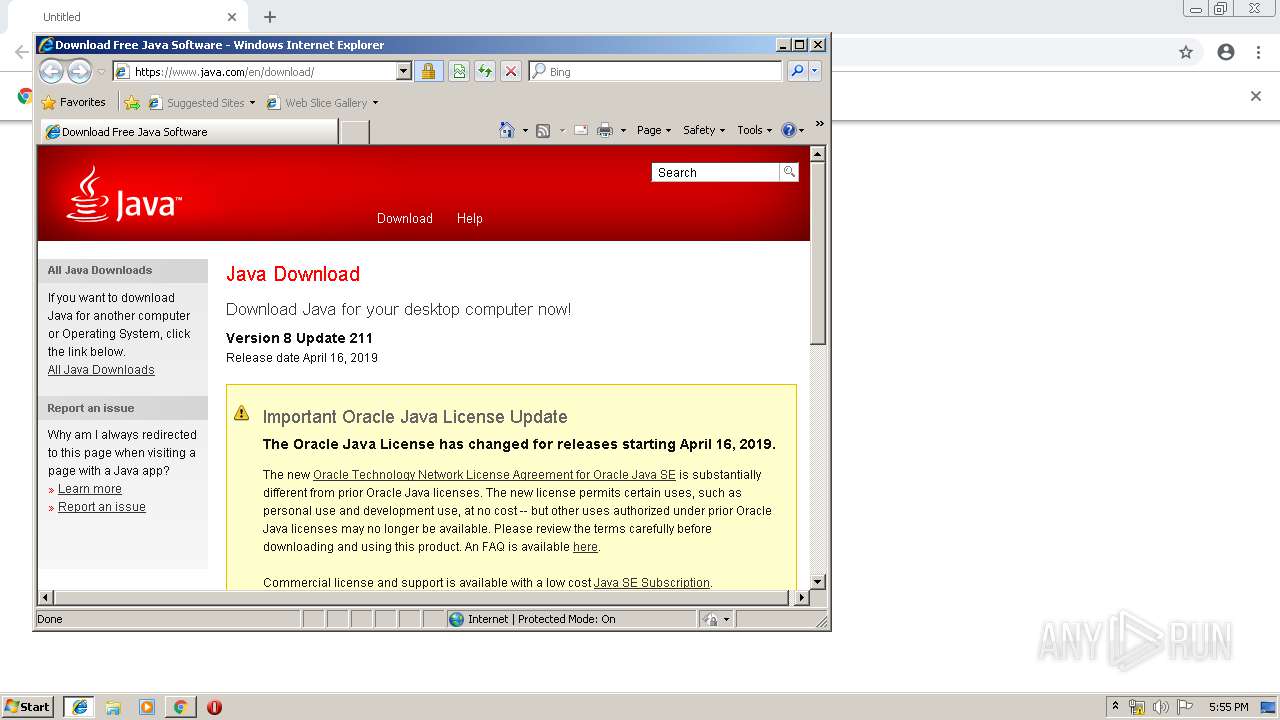The image size is (1280, 720).
Task: Click the Read Mail envelope icon
Action: [580, 130]
